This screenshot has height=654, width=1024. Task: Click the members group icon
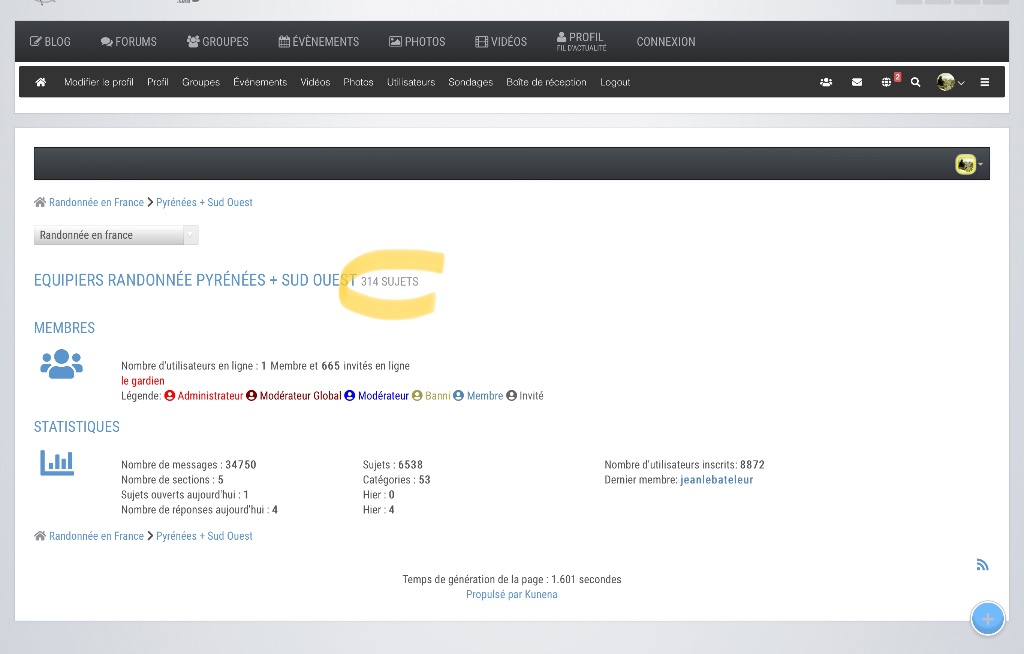tap(61, 364)
